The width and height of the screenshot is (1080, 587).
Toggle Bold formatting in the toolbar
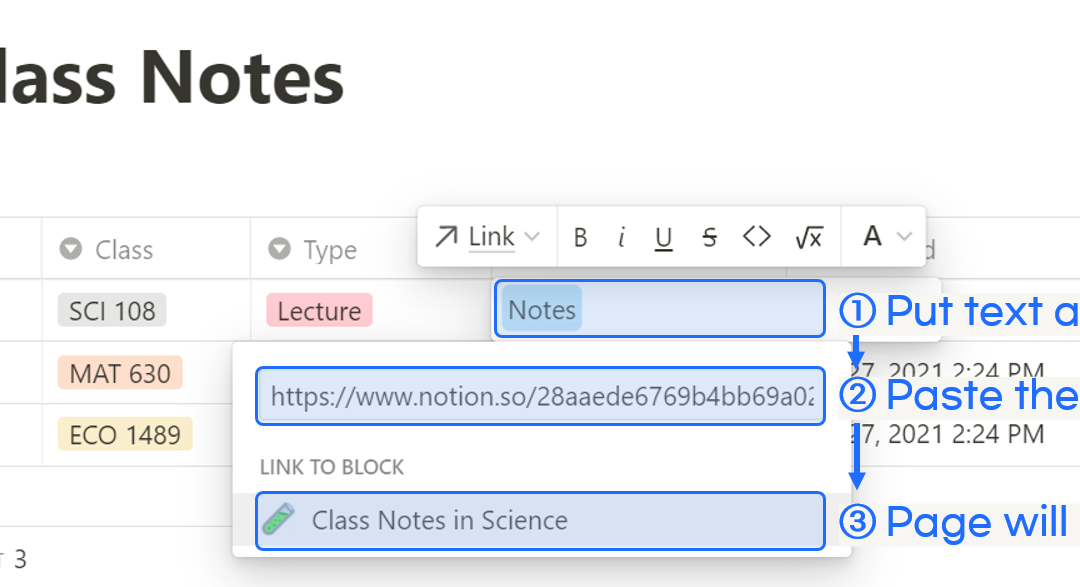pos(580,237)
